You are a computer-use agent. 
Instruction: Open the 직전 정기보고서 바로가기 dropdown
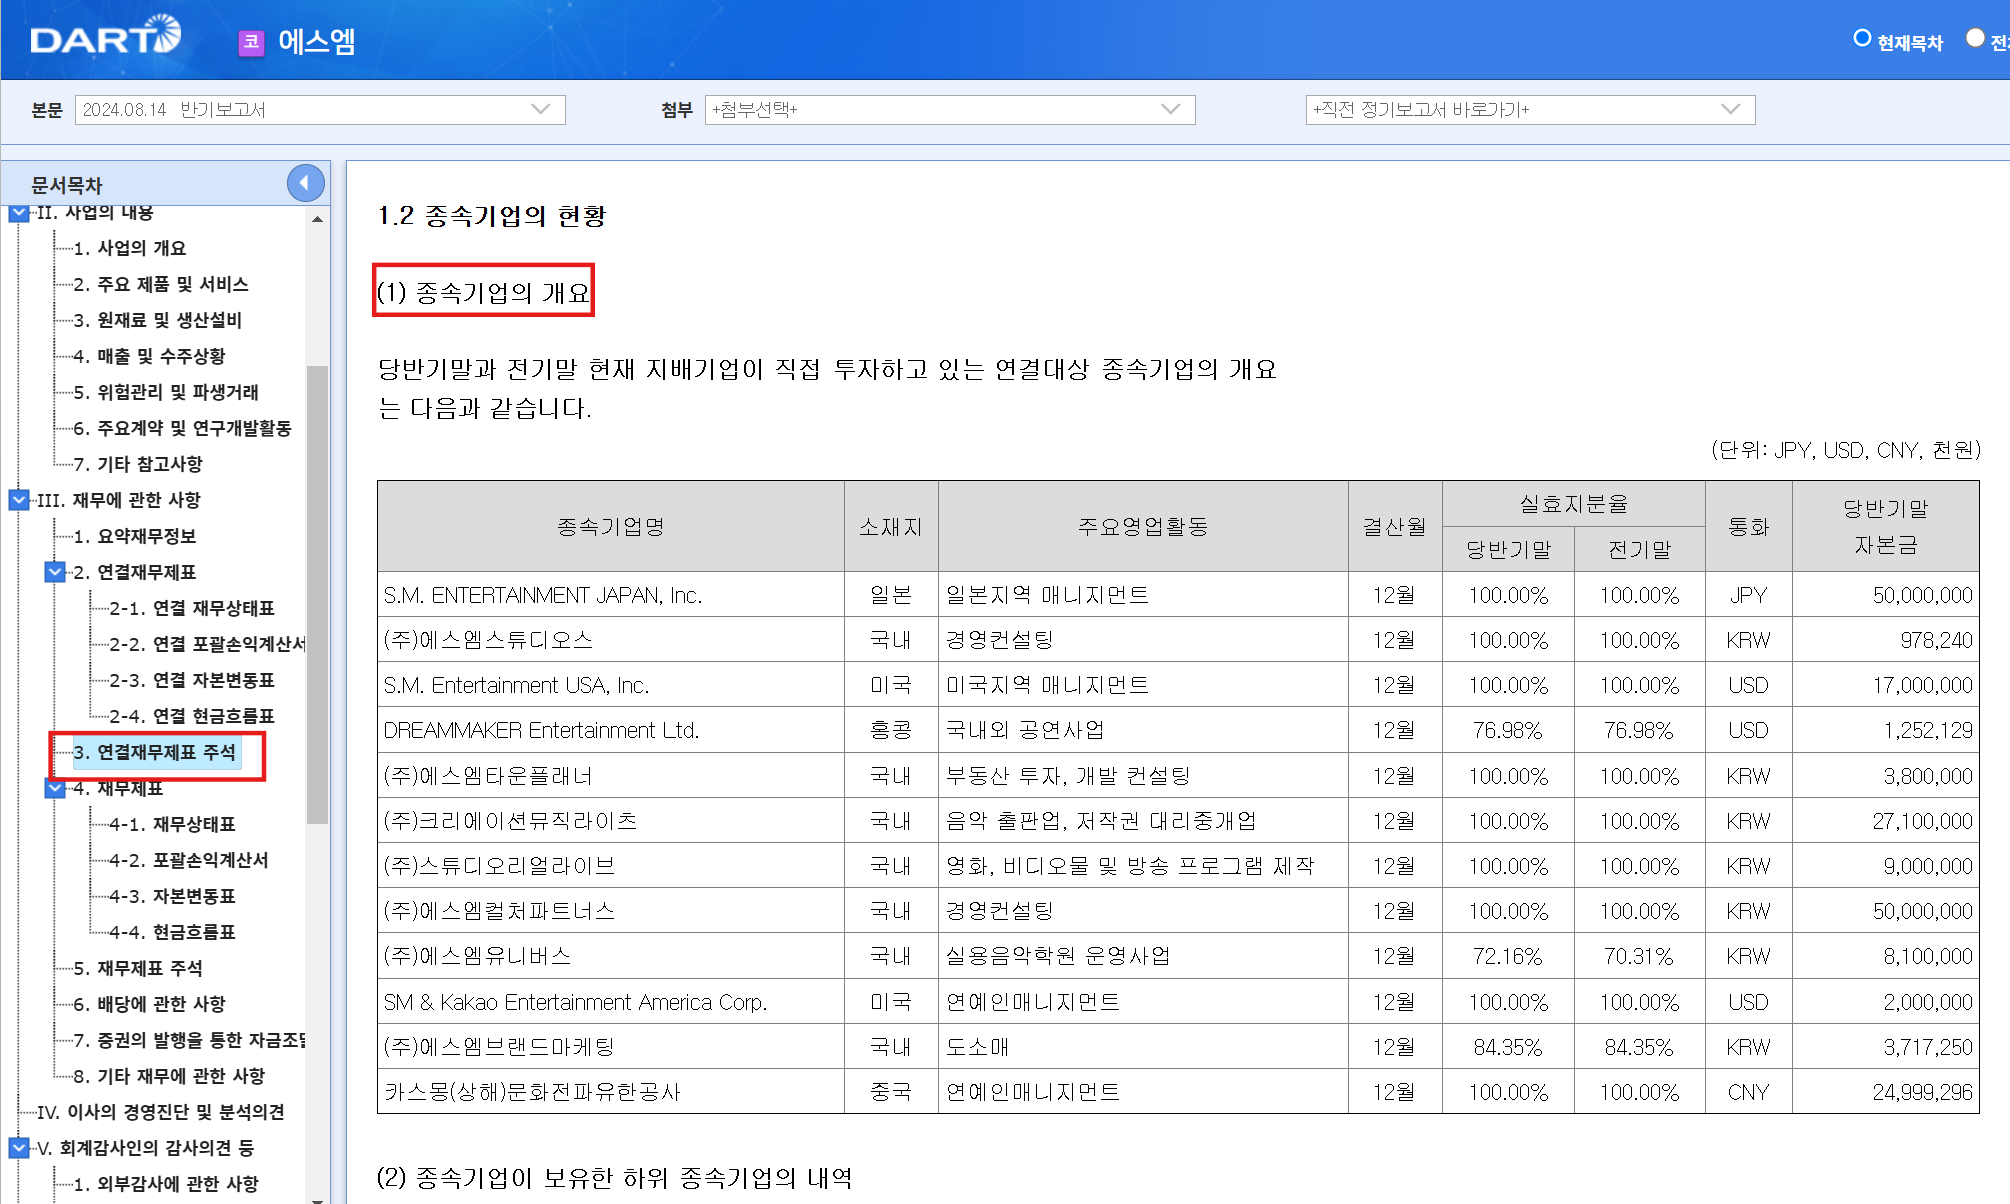click(1530, 110)
